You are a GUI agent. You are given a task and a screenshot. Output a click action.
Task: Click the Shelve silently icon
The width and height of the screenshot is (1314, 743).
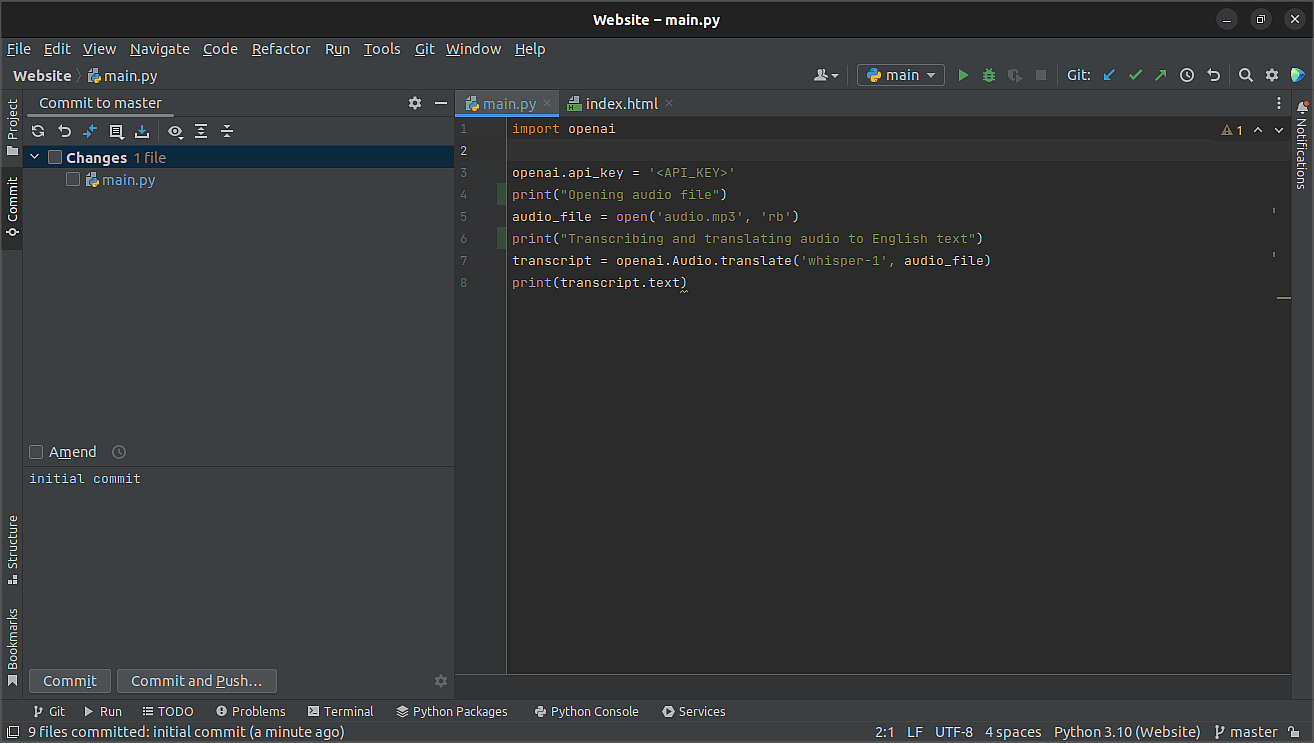142,131
